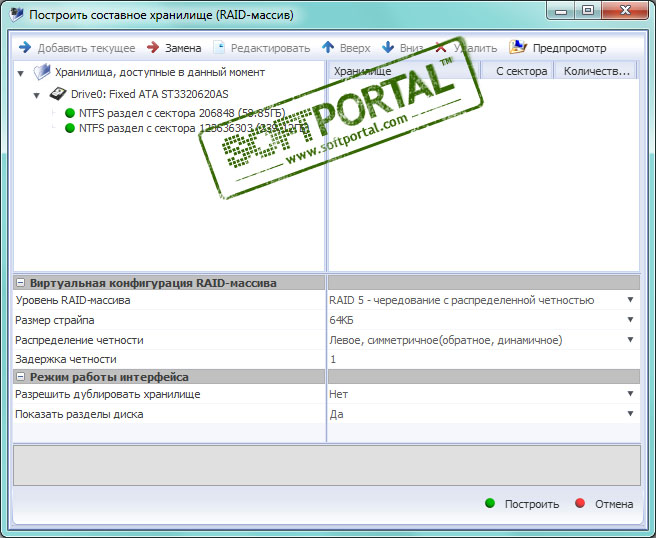Minimize the RAID builder window
The height and width of the screenshot is (538, 656).
coord(560,11)
